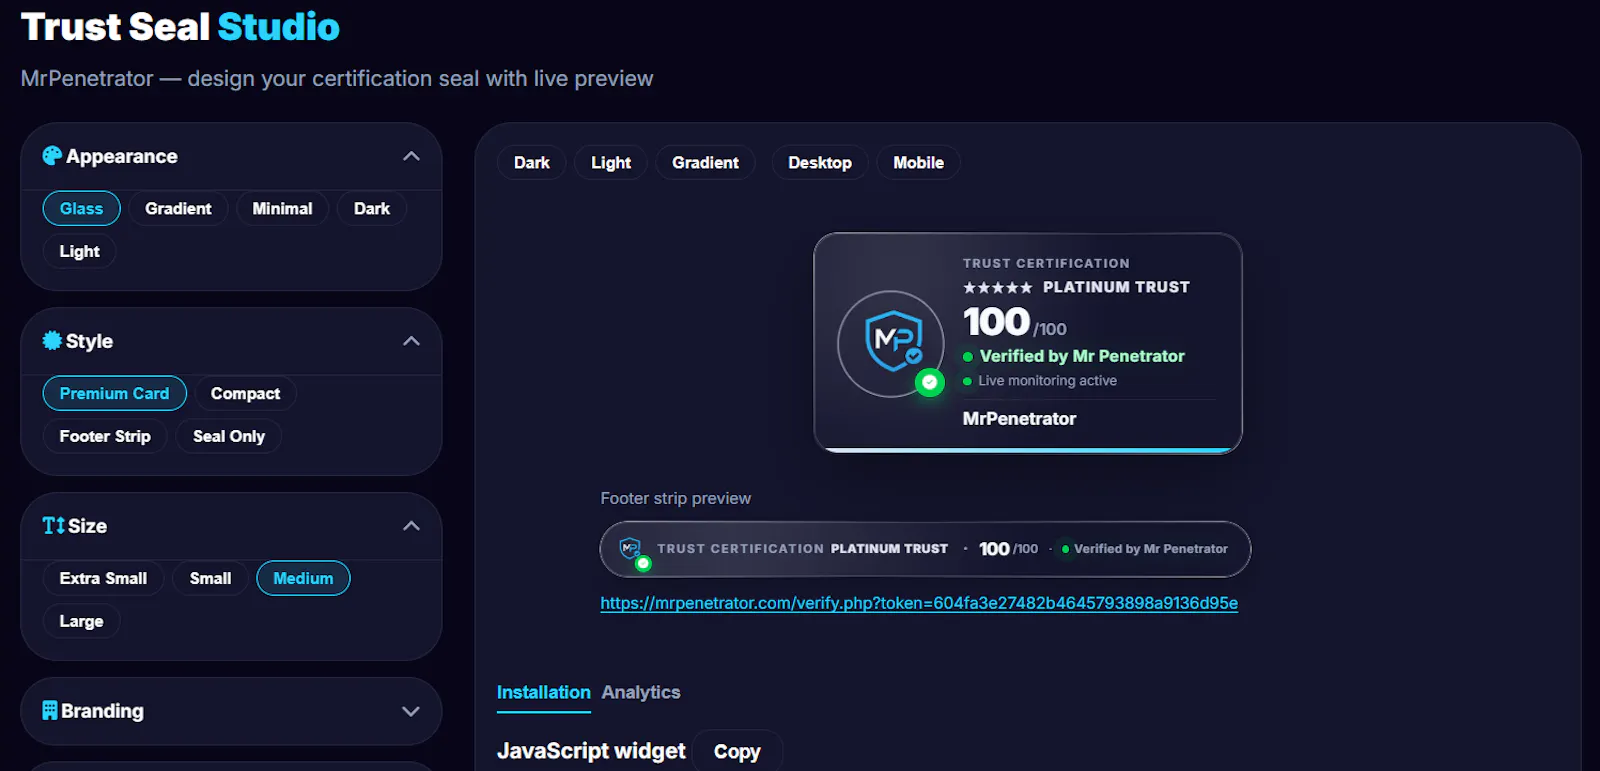Select the Glass appearance option
1600x771 pixels.
tap(81, 209)
